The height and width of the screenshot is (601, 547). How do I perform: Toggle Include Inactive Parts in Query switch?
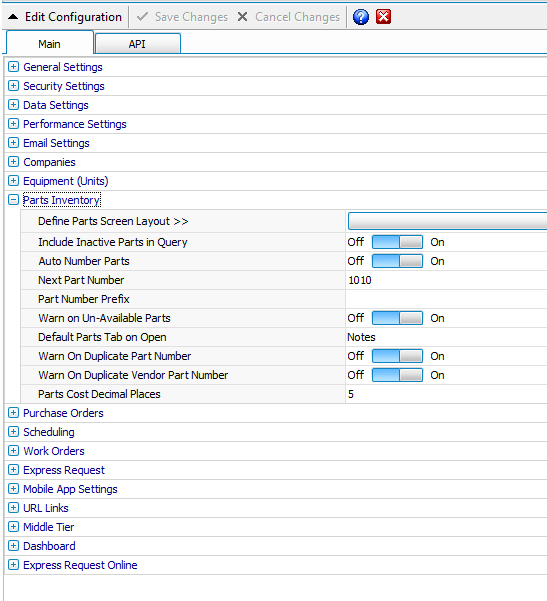(397, 242)
